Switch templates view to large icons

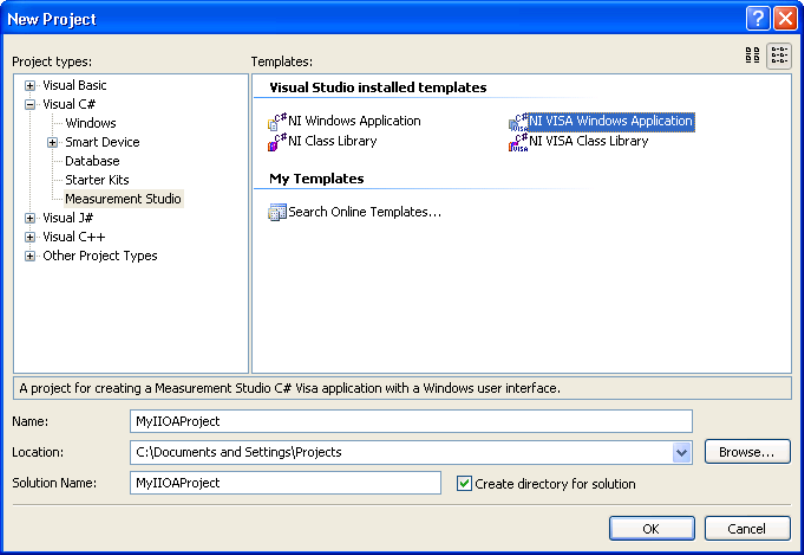pyautogui.click(x=752, y=55)
